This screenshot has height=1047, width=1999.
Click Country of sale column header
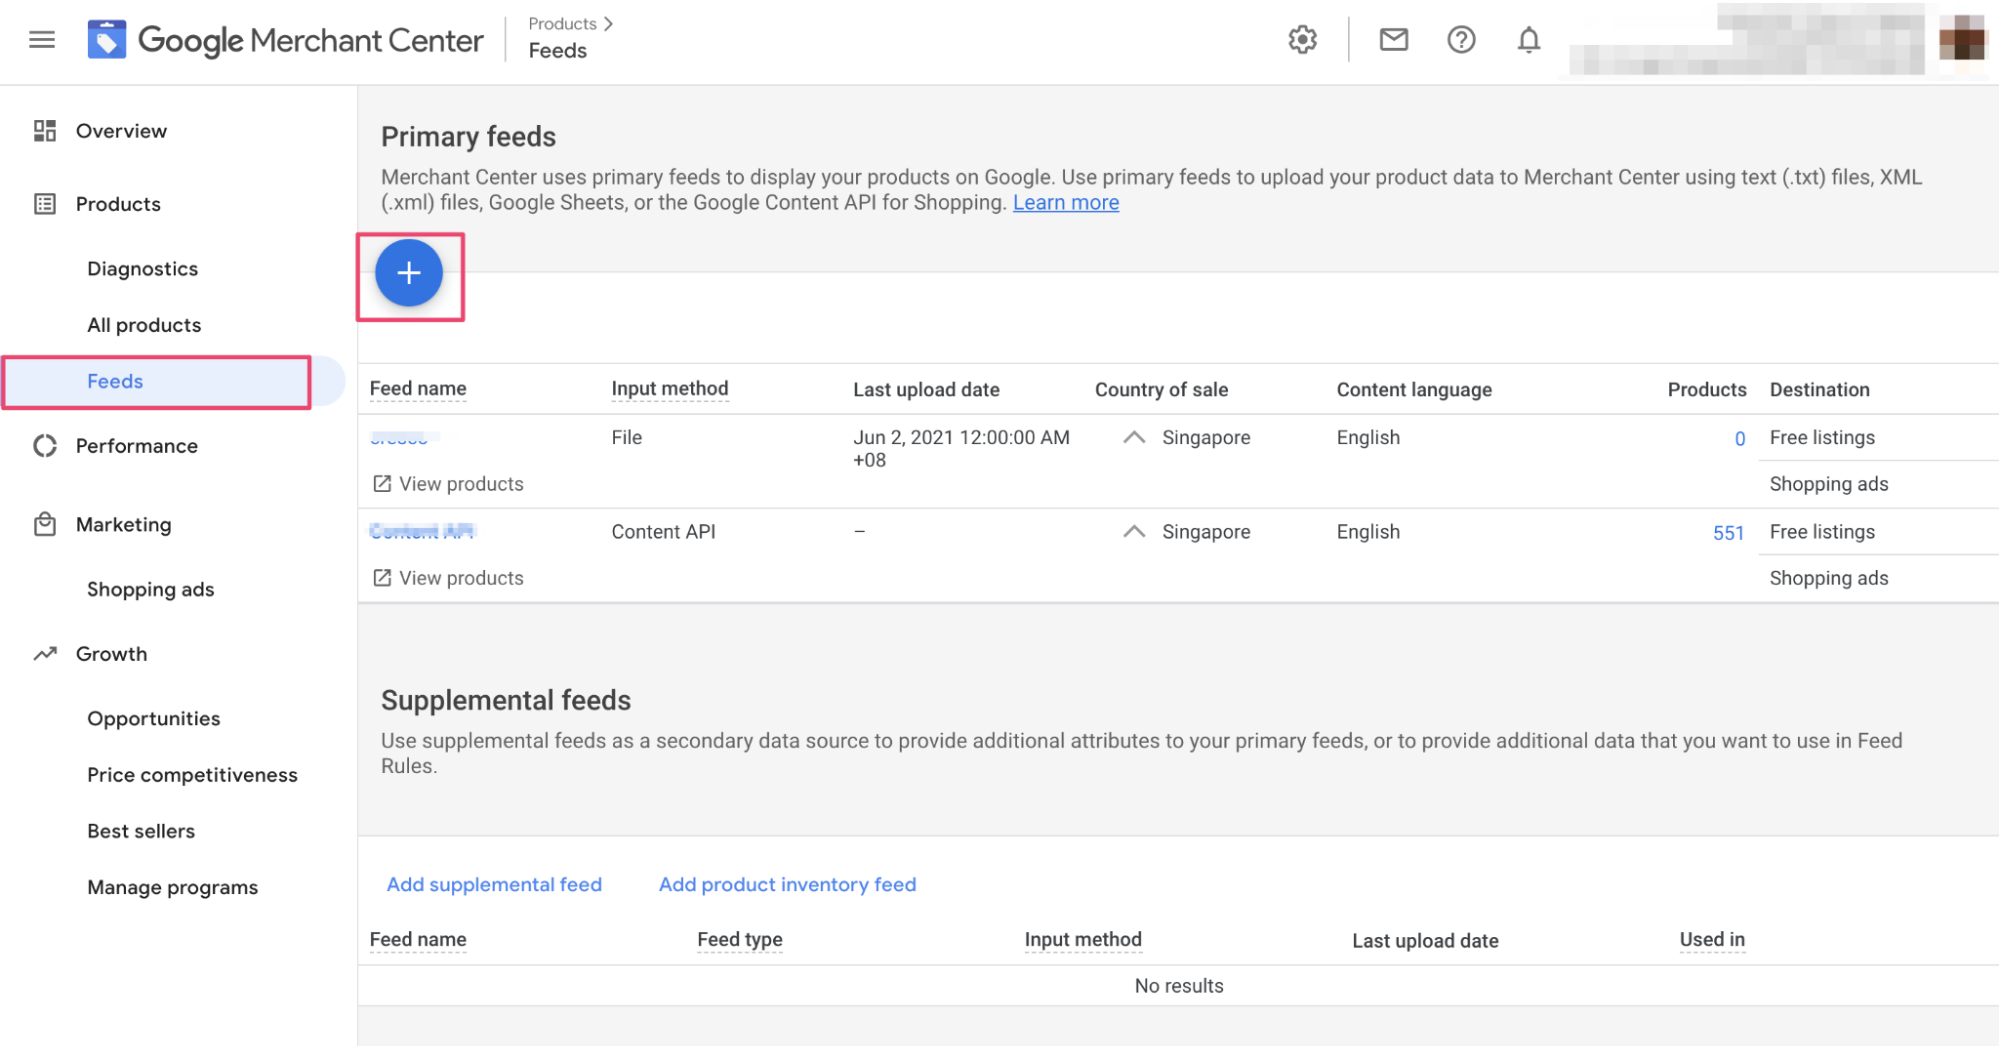[x=1161, y=390]
